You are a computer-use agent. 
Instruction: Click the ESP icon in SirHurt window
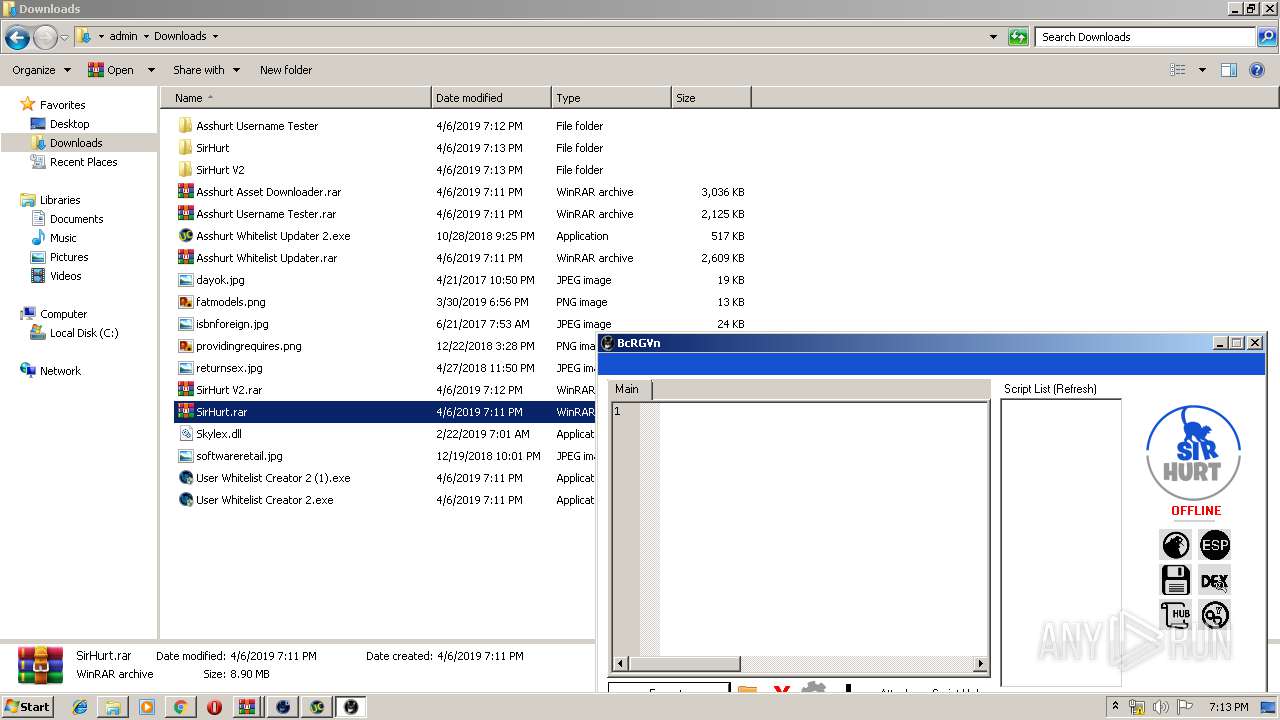click(1215, 545)
